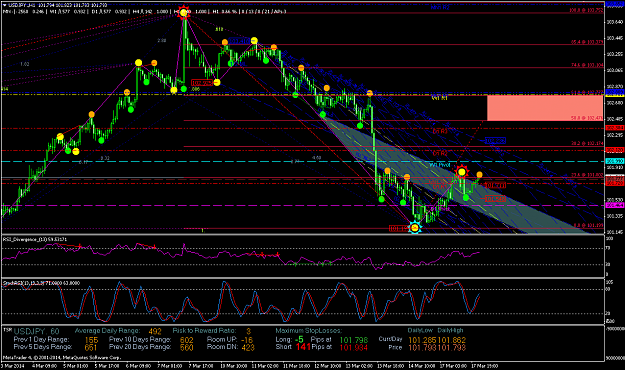Click the StochRSI indicator label
The image size is (625, 370).
click(41, 283)
